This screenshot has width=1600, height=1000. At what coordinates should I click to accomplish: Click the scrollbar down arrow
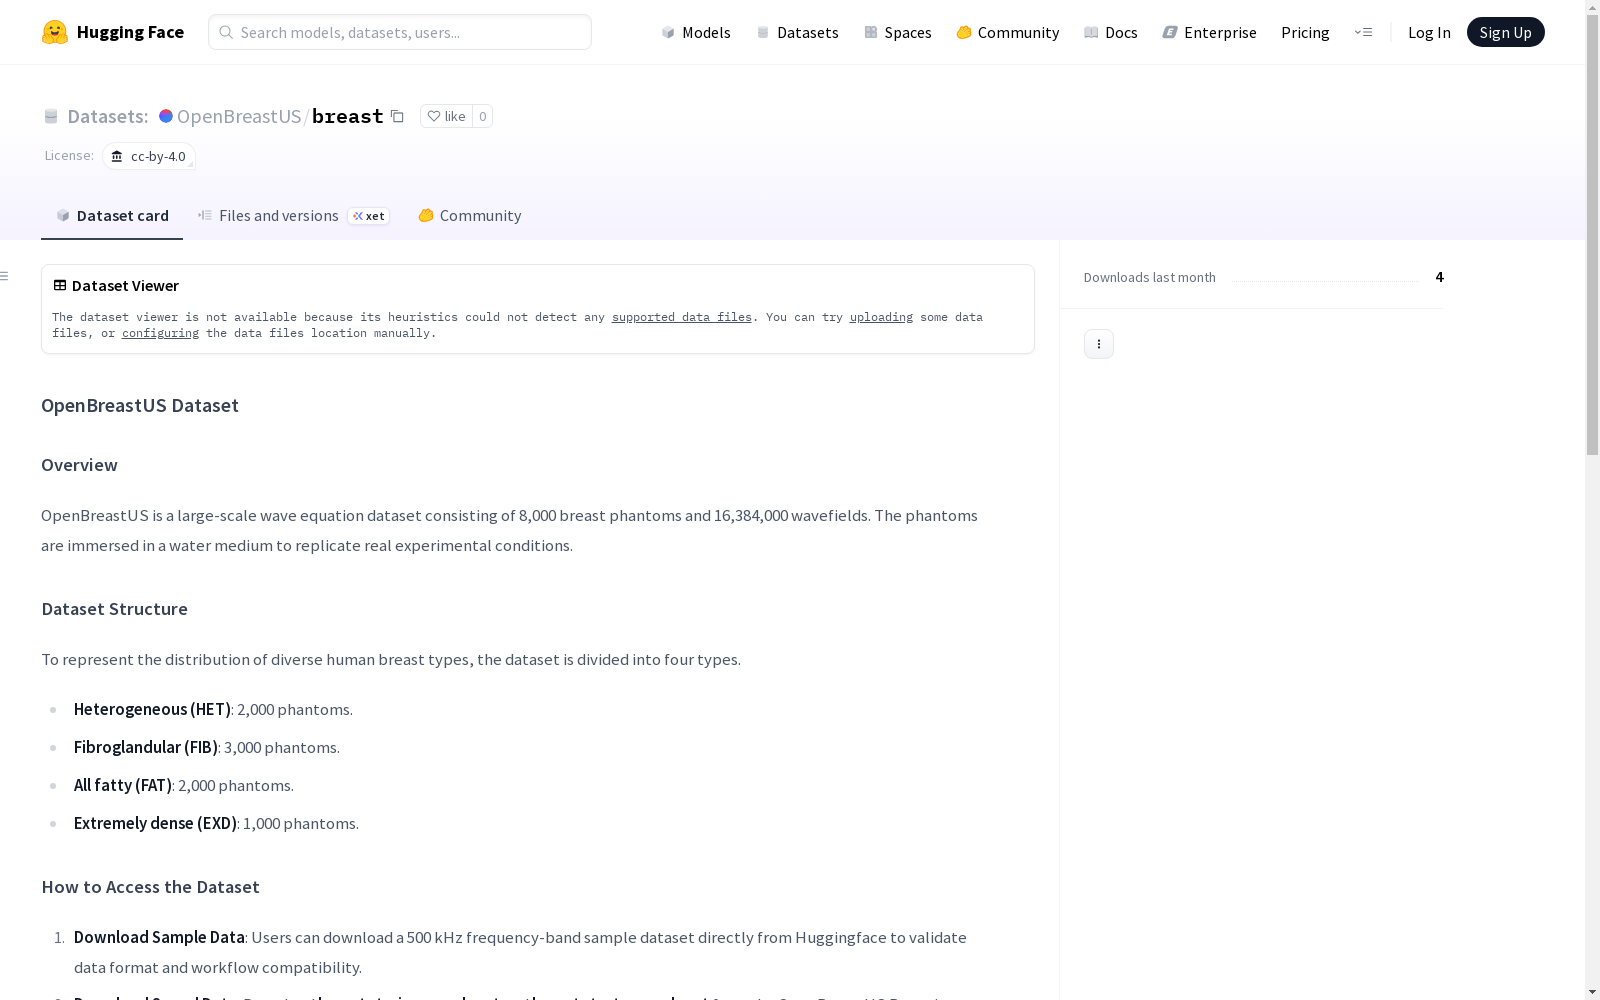(x=1592, y=992)
